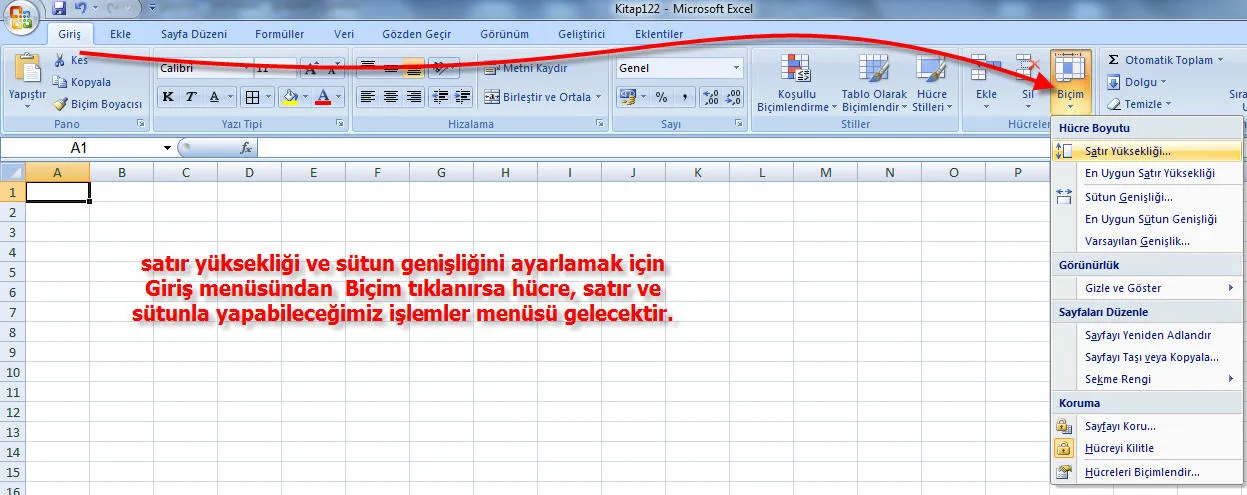
Task: Open the Genel number format dropdown
Action: point(737,69)
